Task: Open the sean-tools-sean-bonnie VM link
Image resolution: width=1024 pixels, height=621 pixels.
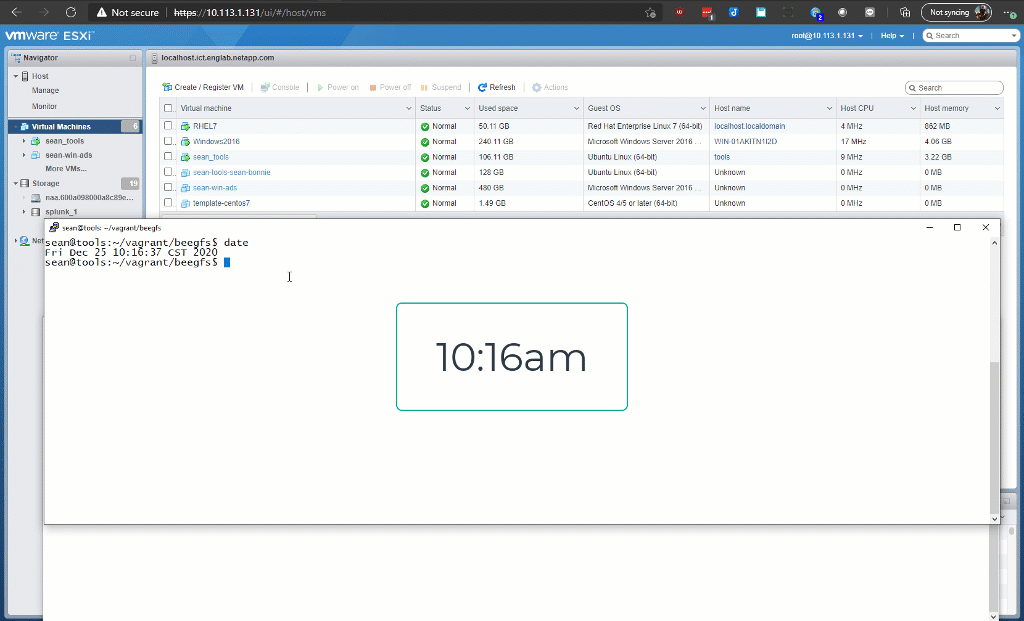Action: tap(231, 172)
